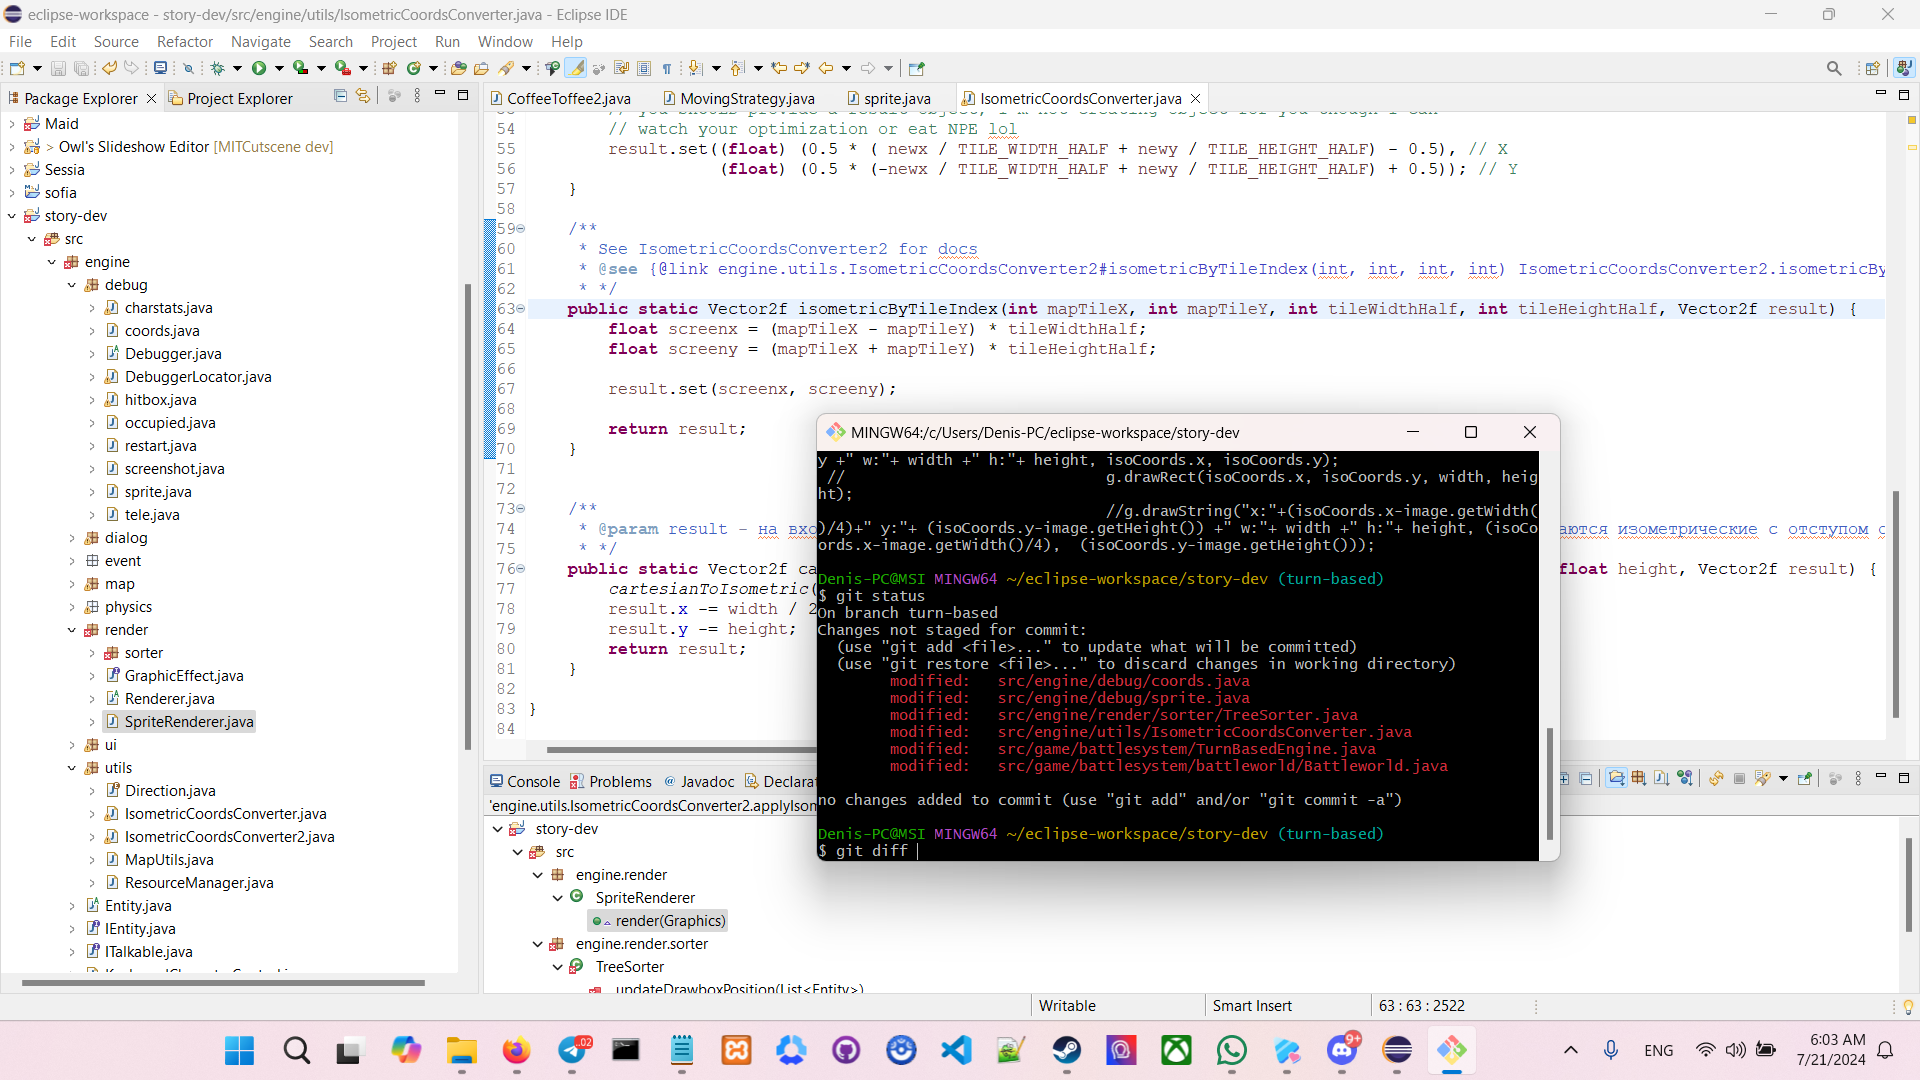Toggle Link with Editor in Package Explorer
The width and height of the screenshot is (1920, 1080).
click(363, 96)
